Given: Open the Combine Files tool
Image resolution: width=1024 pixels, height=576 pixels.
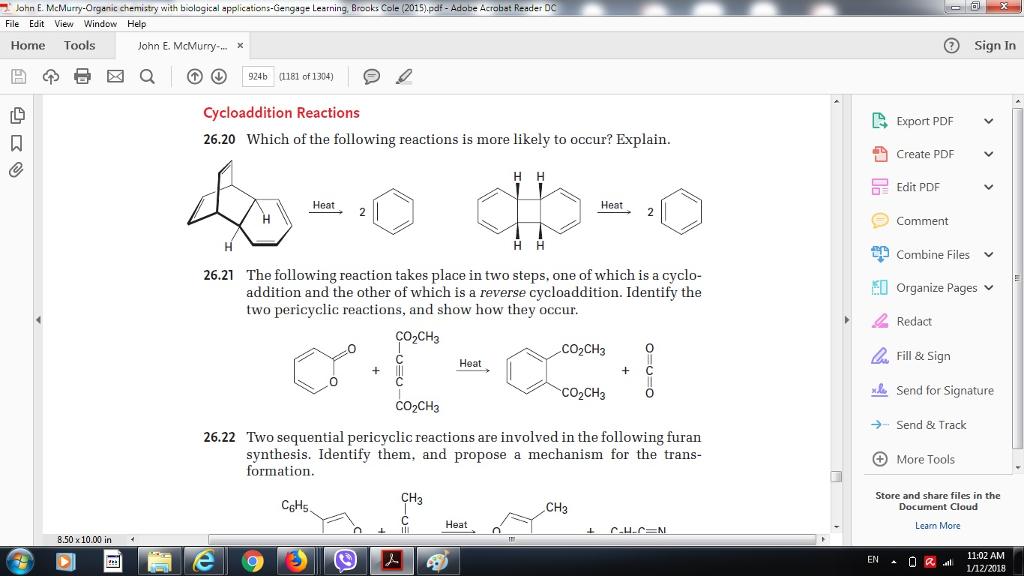Looking at the screenshot, I should (x=933, y=255).
